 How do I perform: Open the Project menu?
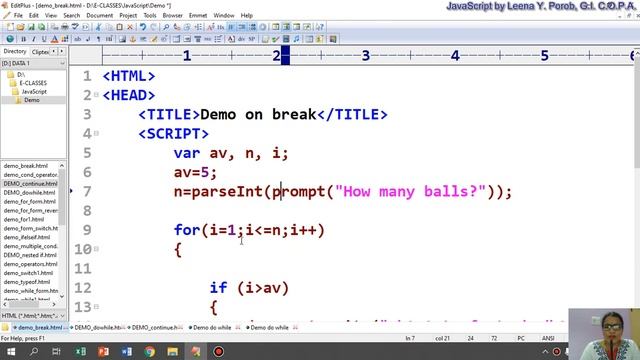point(128,16)
